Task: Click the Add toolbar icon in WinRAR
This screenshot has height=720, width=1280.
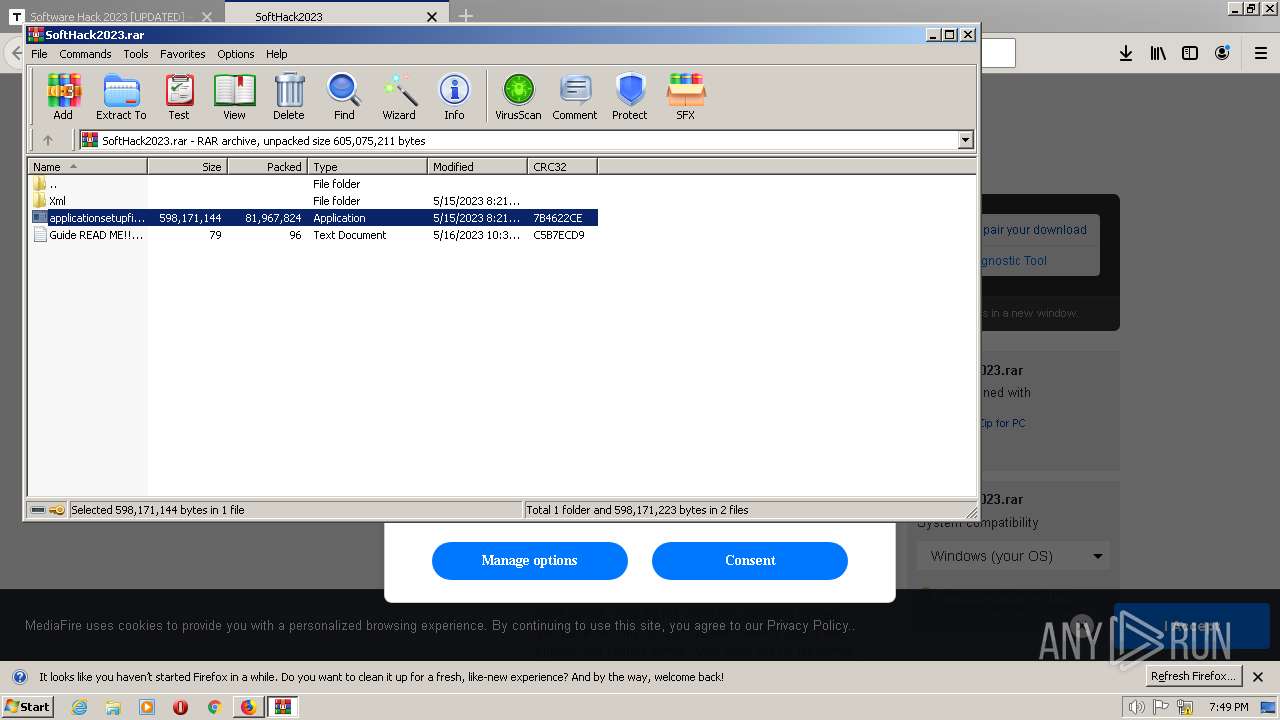Action: click(x=63, y=97)
